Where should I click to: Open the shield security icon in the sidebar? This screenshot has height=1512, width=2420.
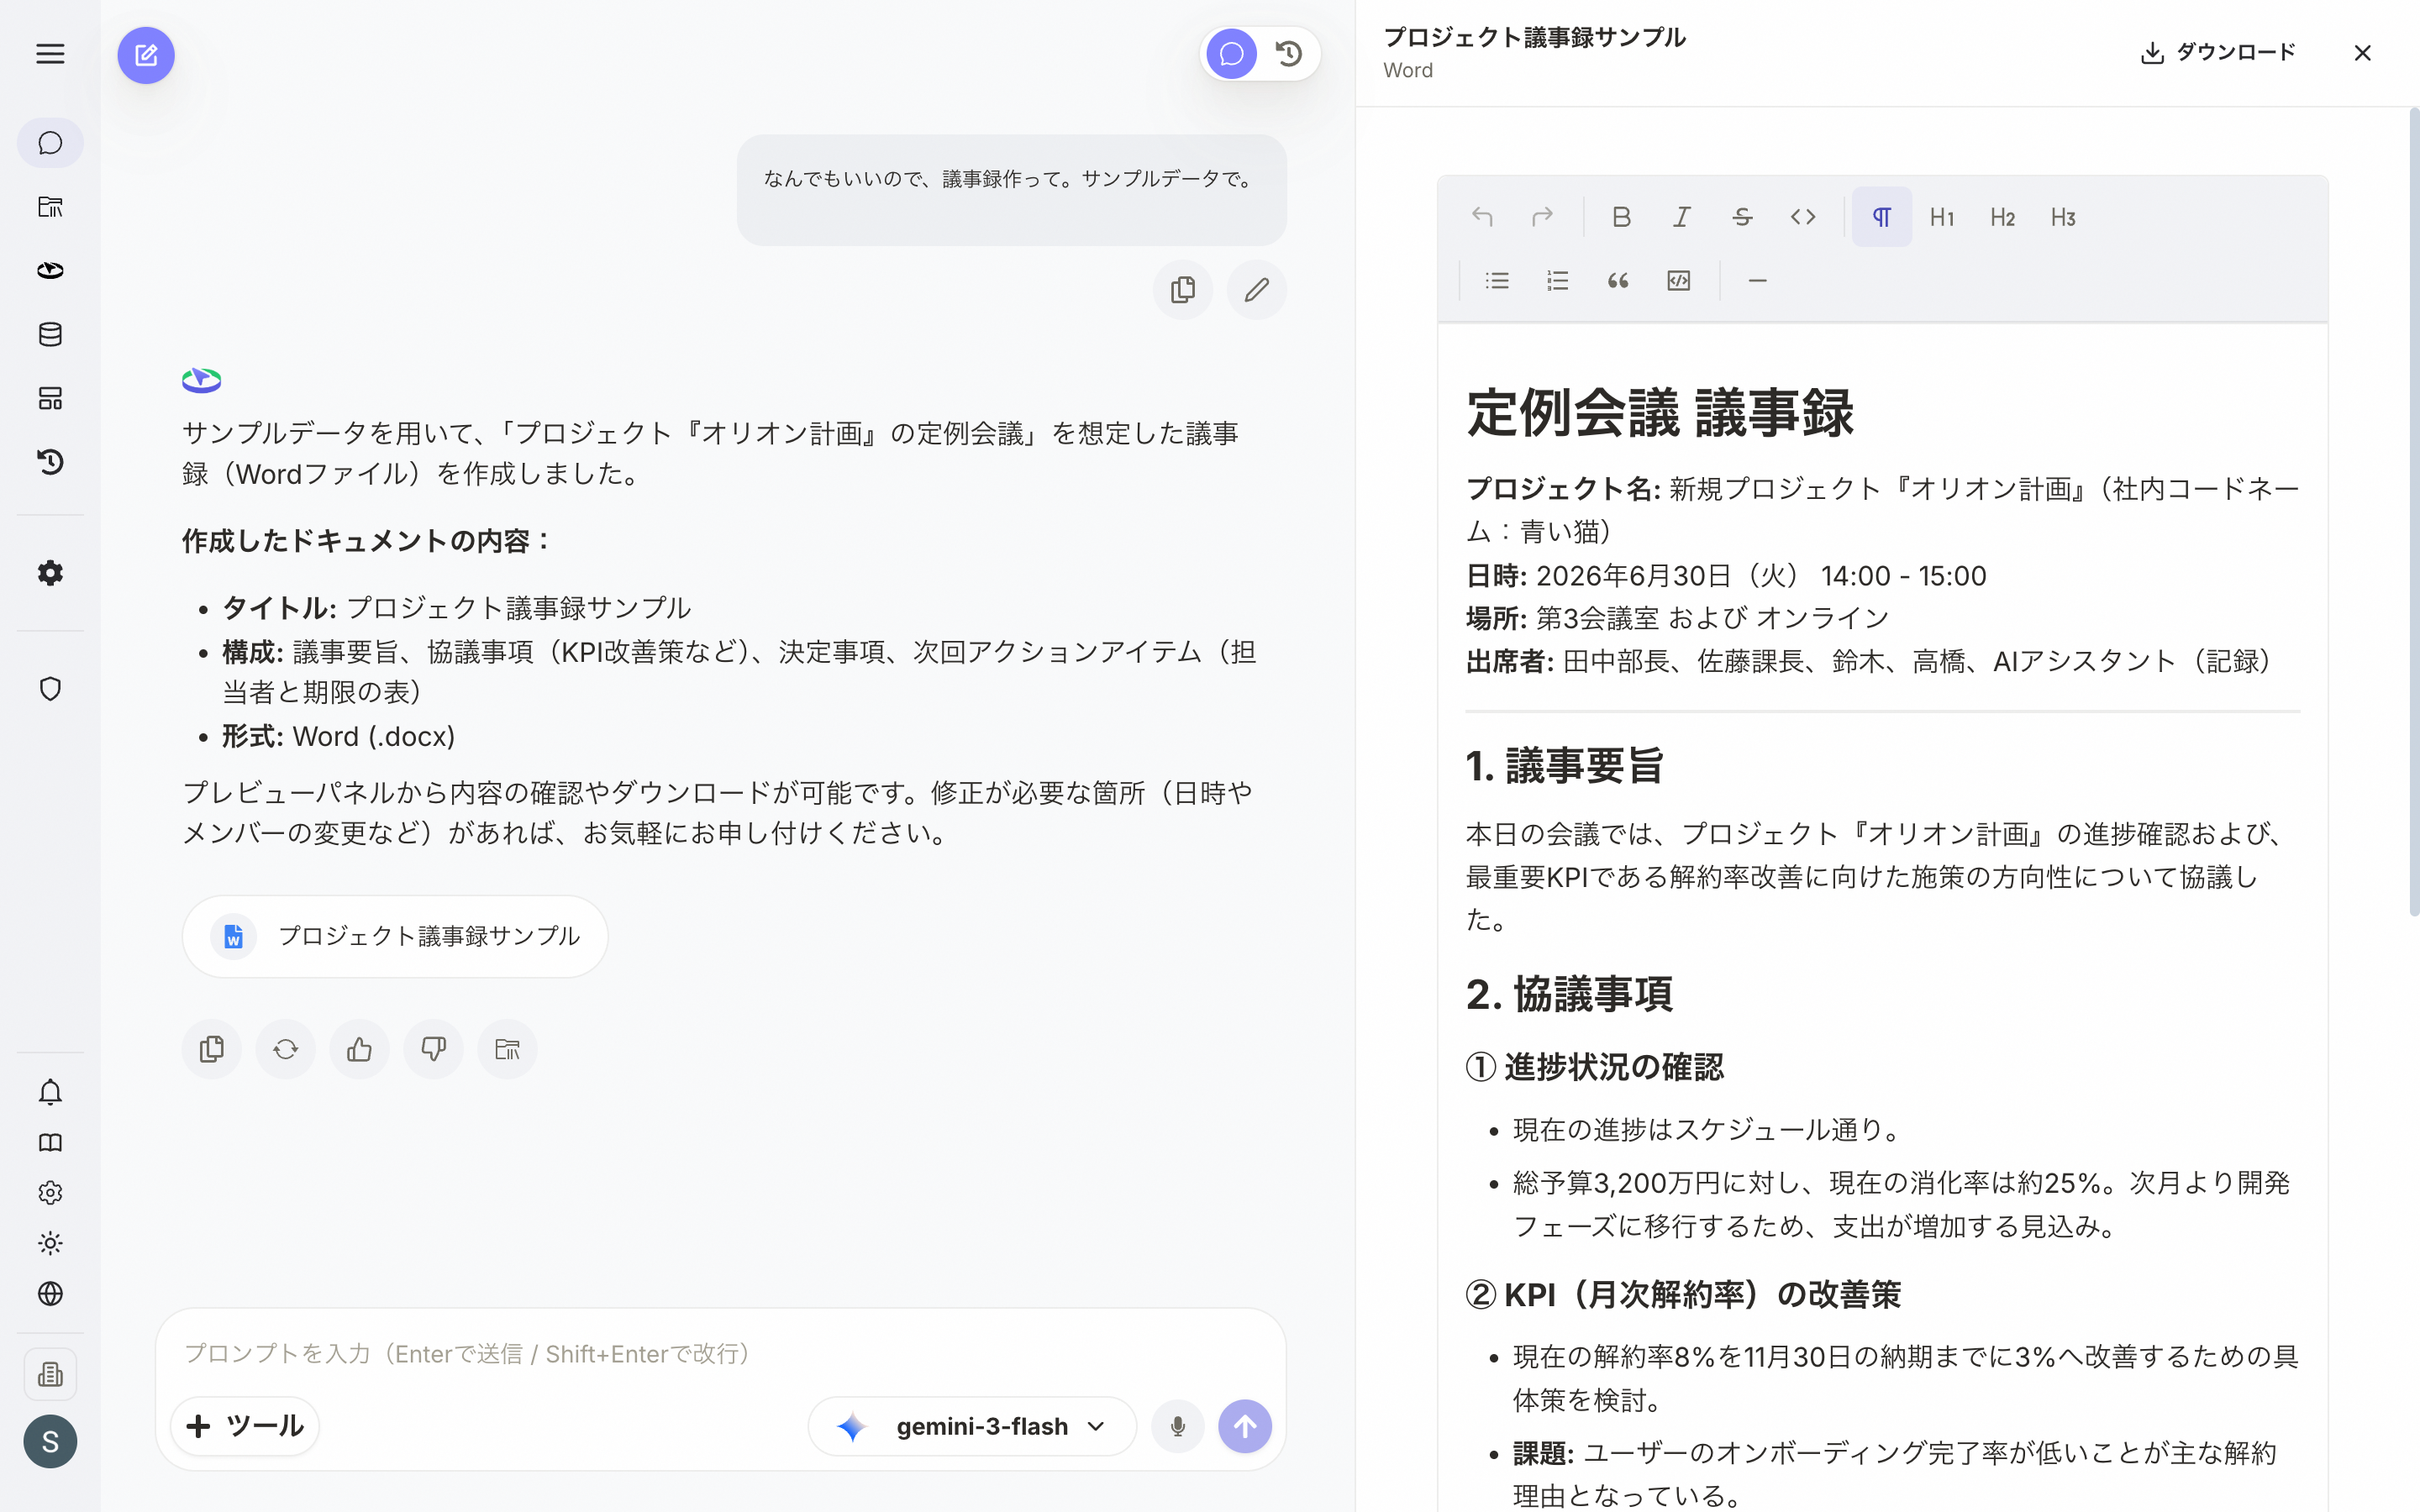(x=50, y=689)
